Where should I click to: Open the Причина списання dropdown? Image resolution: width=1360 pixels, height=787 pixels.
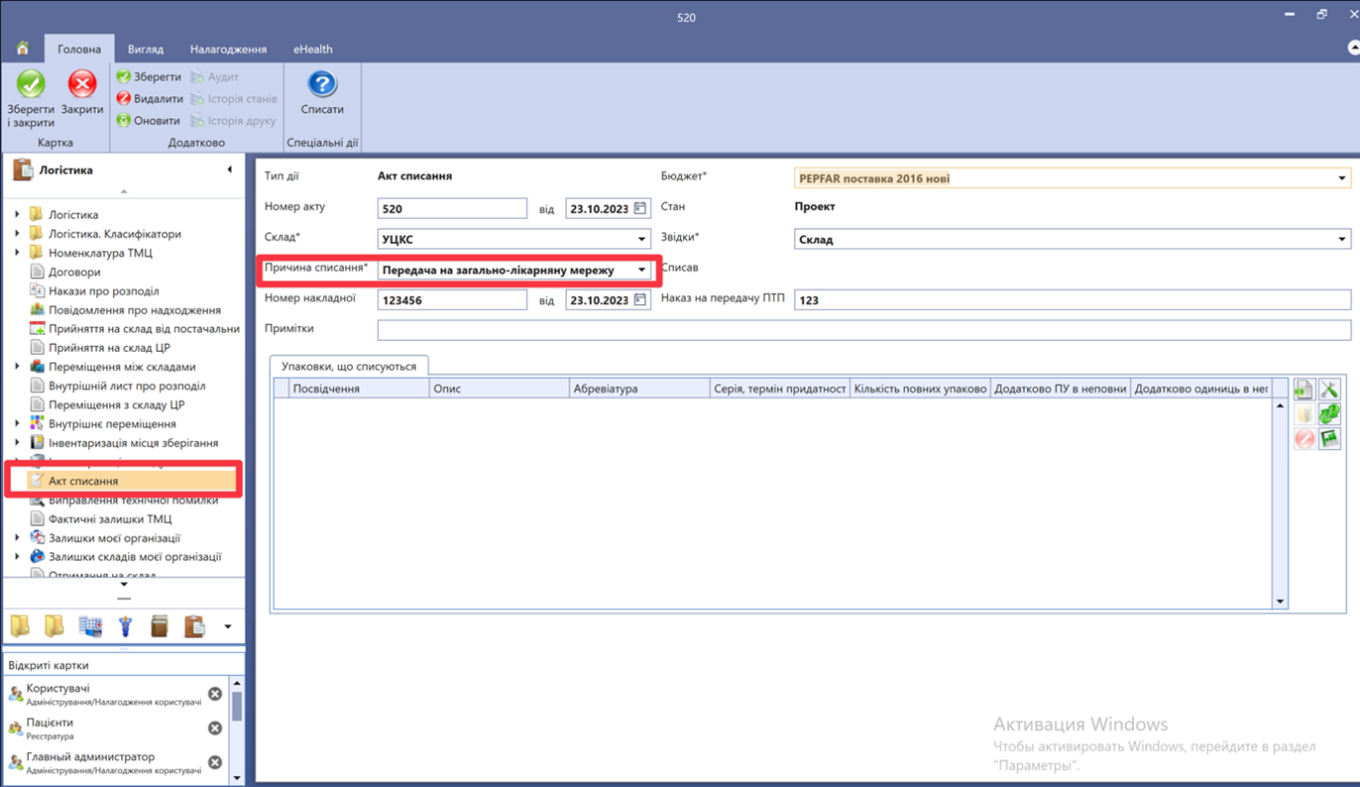point(642,270)
